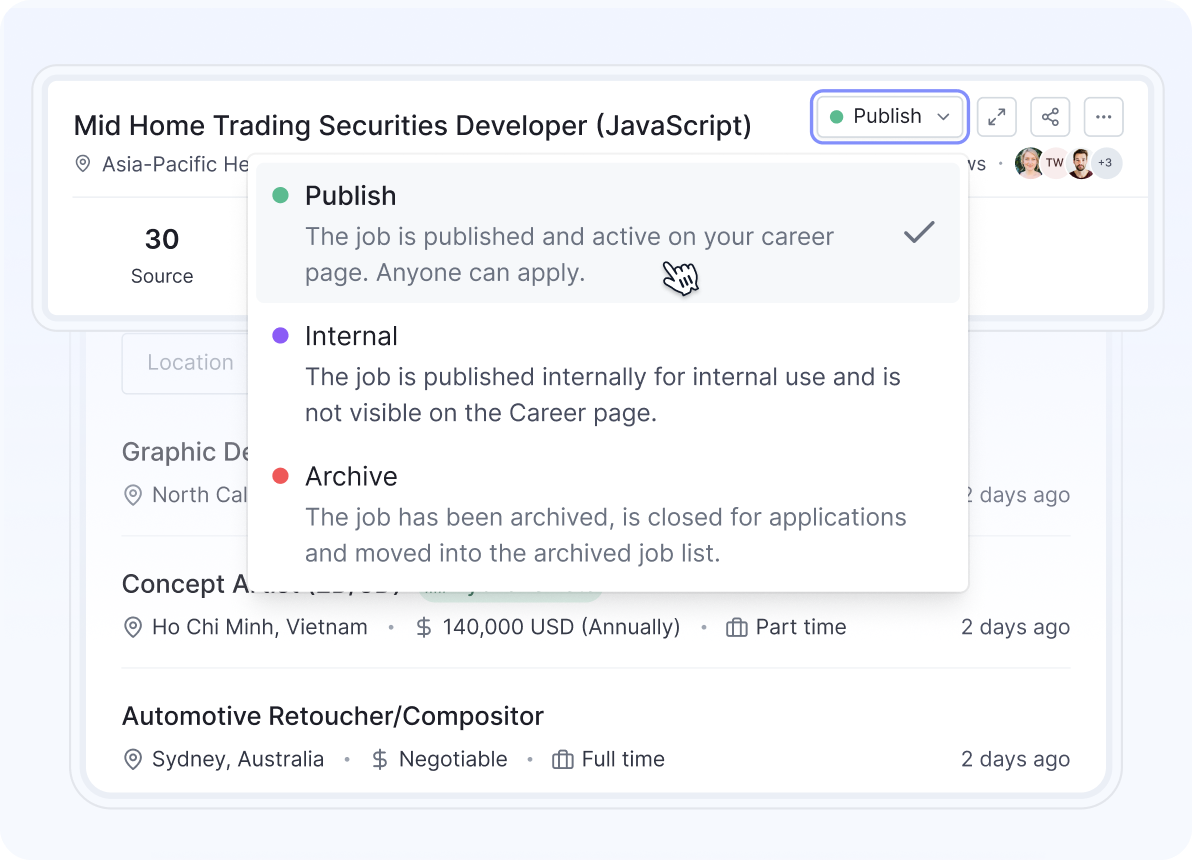This screenshot has height=860, width=1192.
Task: Click the 140,000 USD (Annually) salary text
Action: point(561,627)
